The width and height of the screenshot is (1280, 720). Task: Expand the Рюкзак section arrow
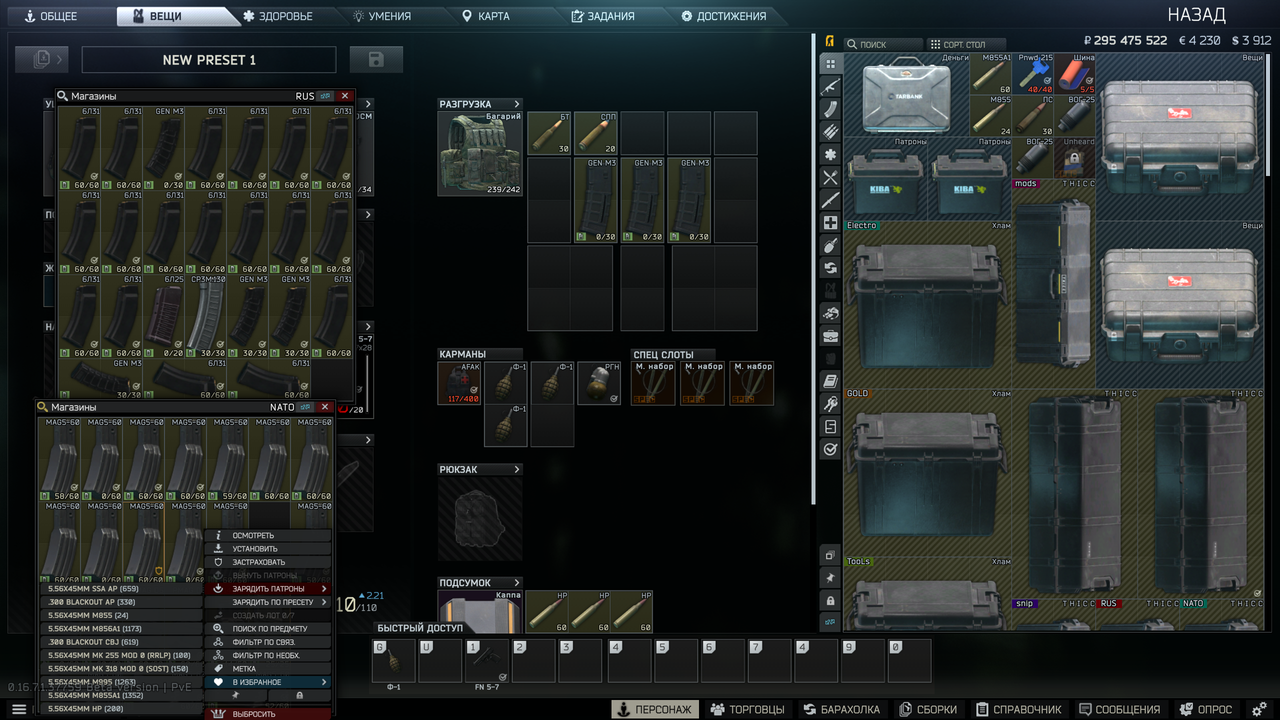[x=517, y=469]
